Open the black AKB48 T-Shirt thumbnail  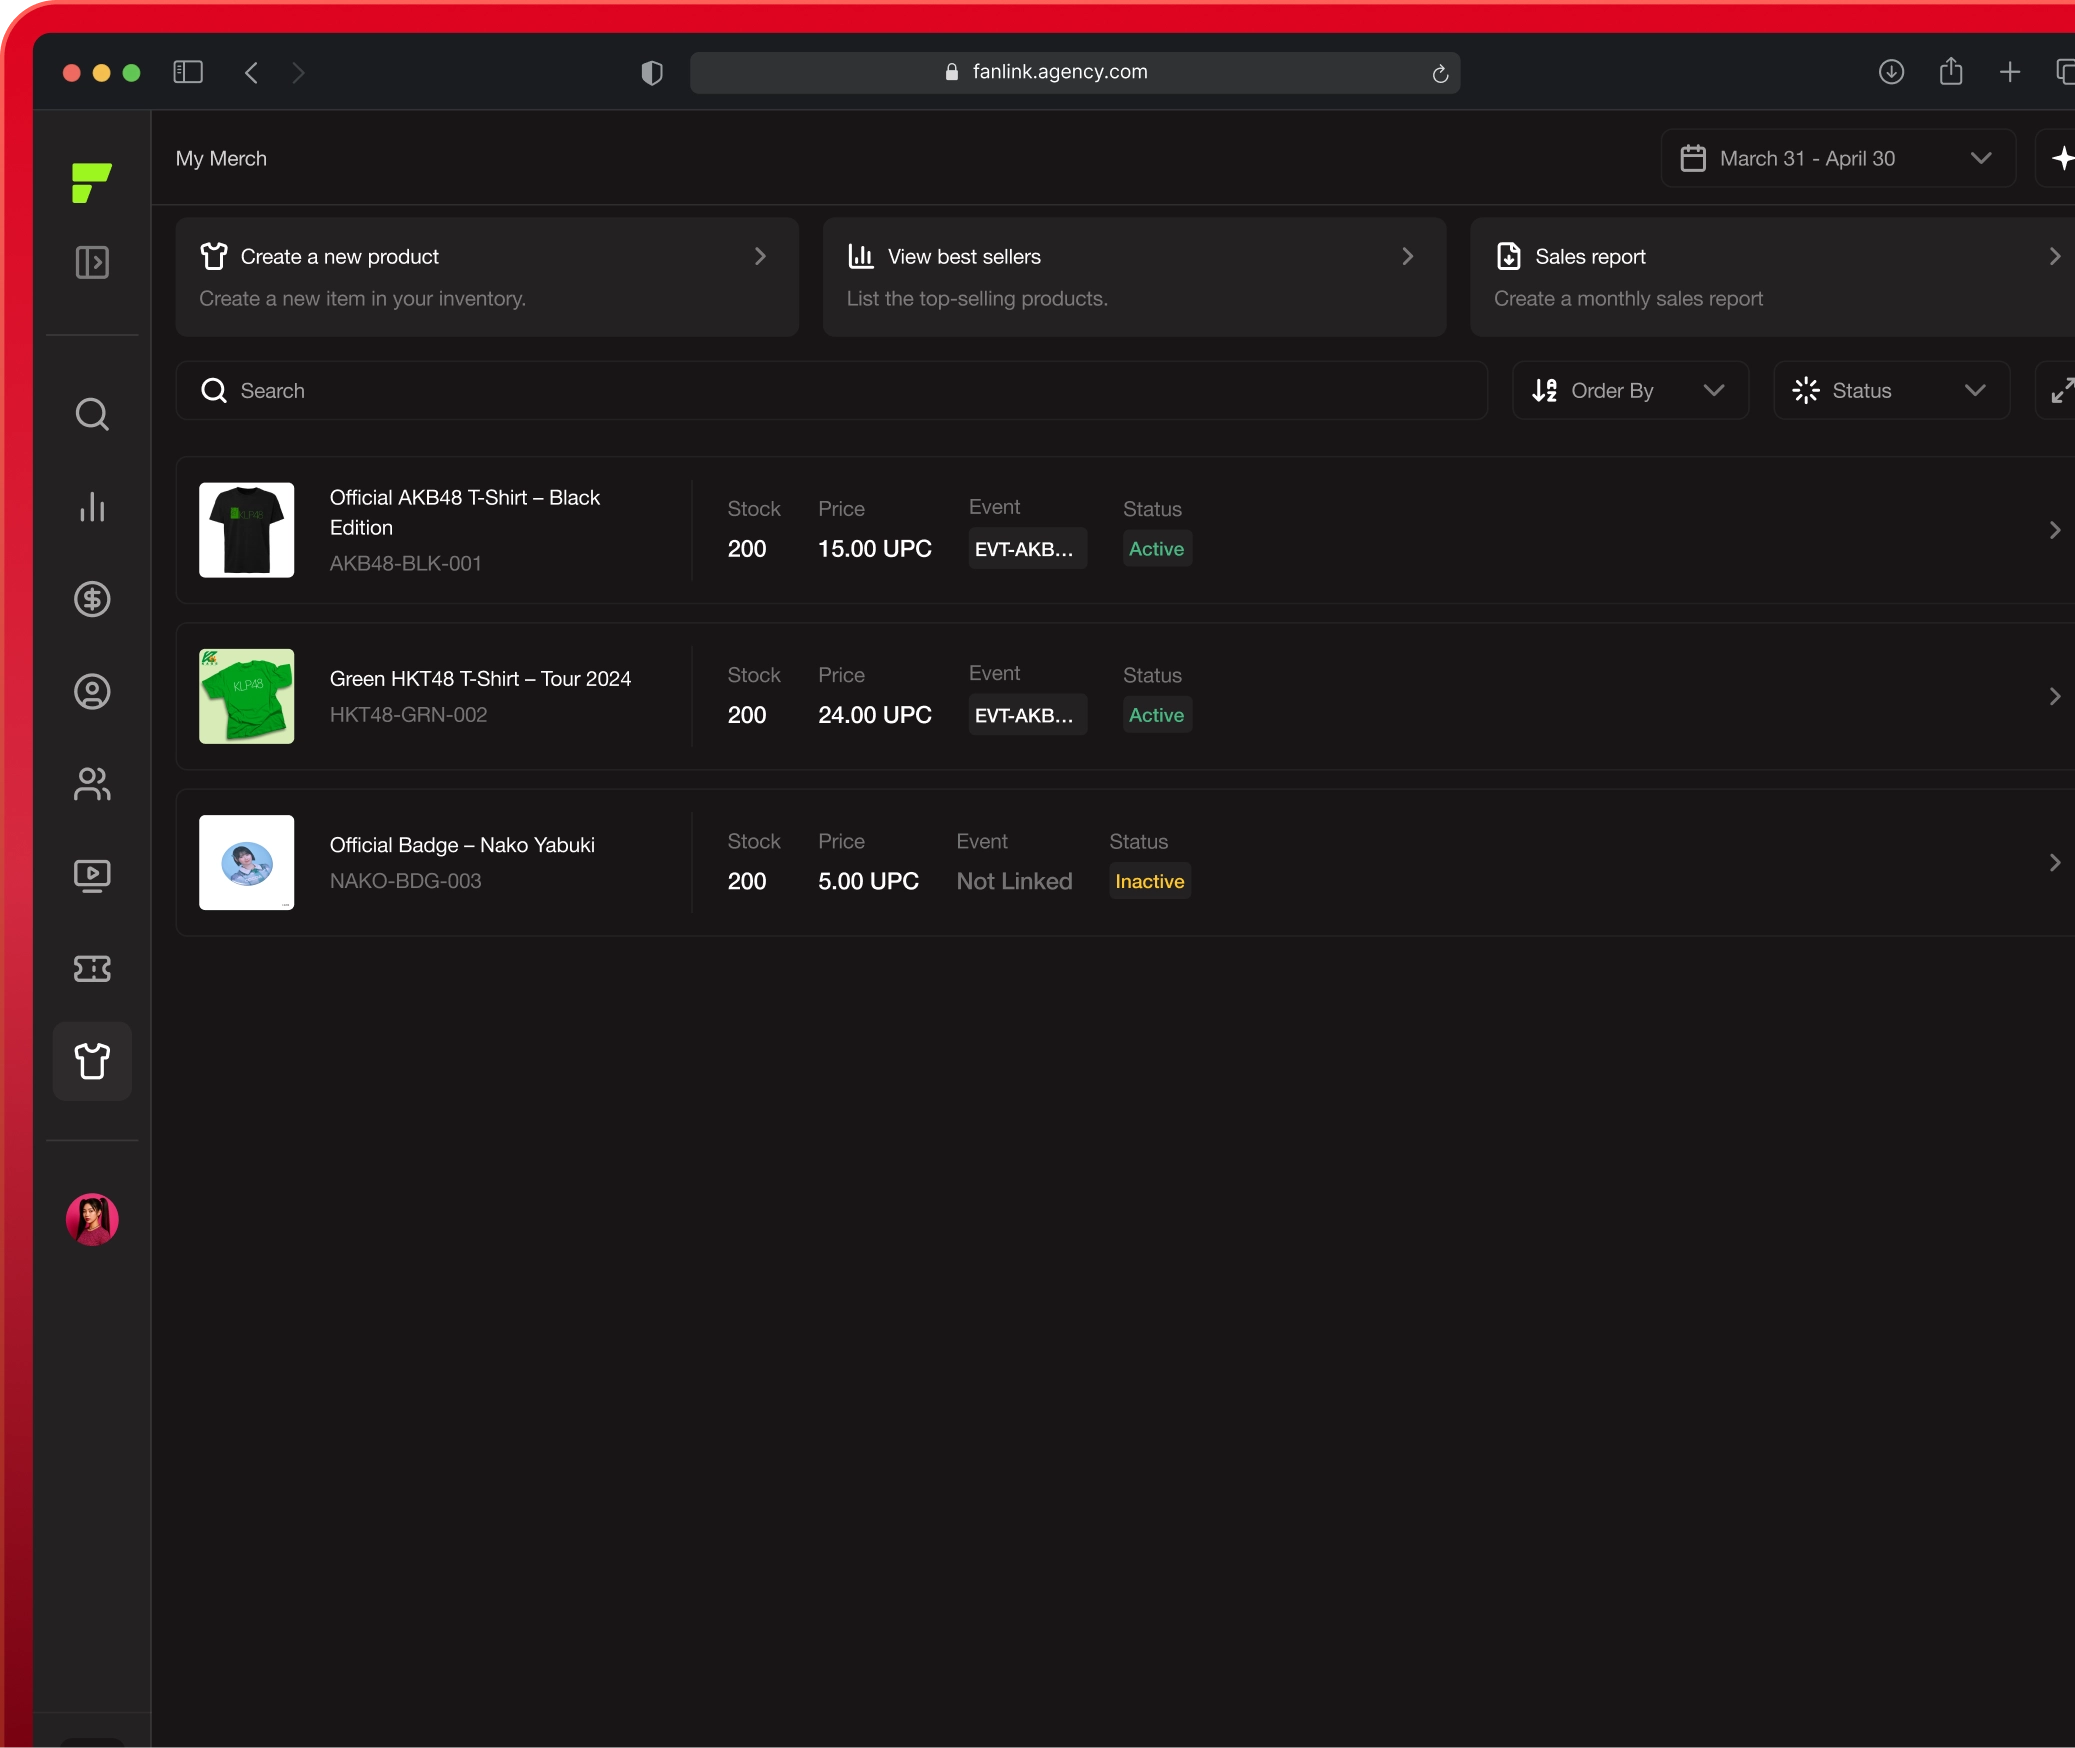point(247,530)
